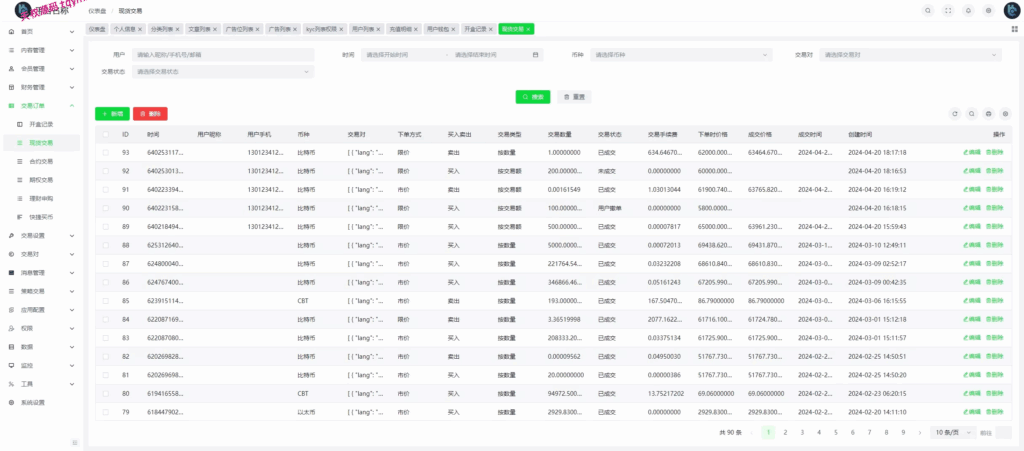
Task: Focus the 用户 nickname/phone input field
Action: (223, 55)
